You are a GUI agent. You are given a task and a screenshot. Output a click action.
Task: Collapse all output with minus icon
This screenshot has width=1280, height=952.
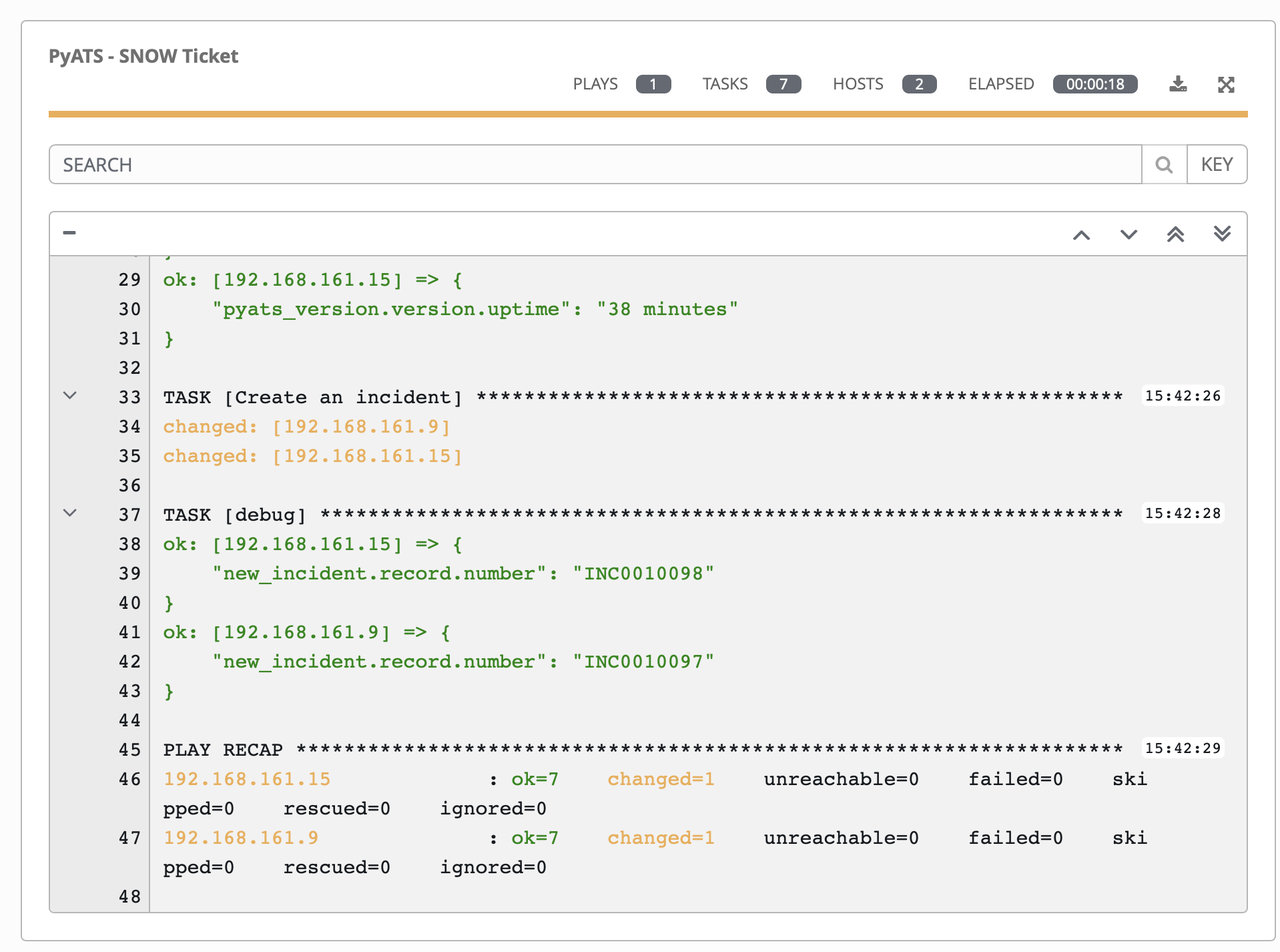tap(69, 233)
